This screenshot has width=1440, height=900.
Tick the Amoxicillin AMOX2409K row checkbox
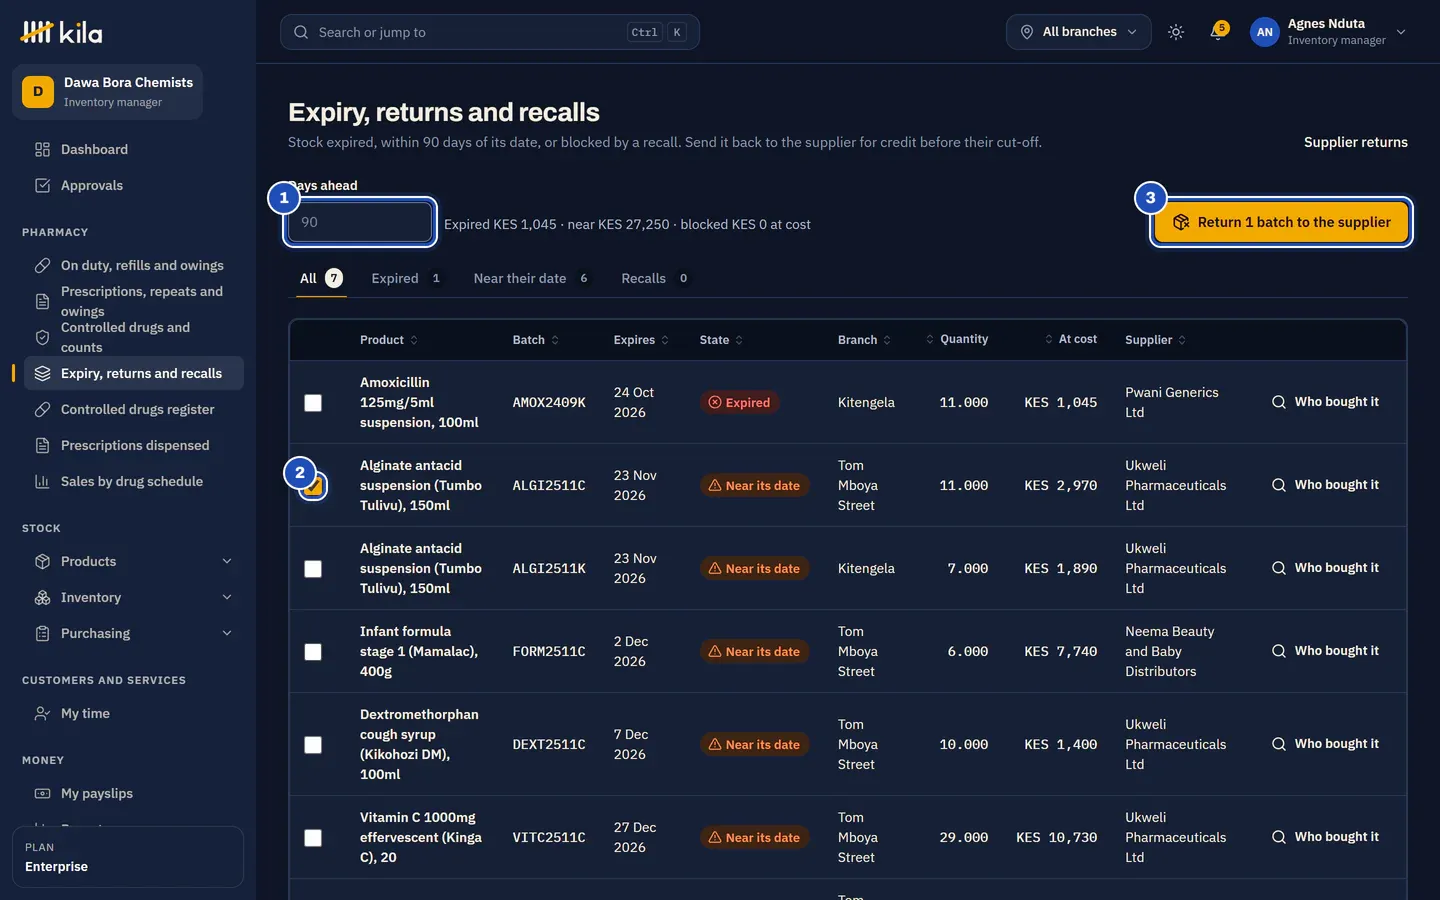click(313, 402)
